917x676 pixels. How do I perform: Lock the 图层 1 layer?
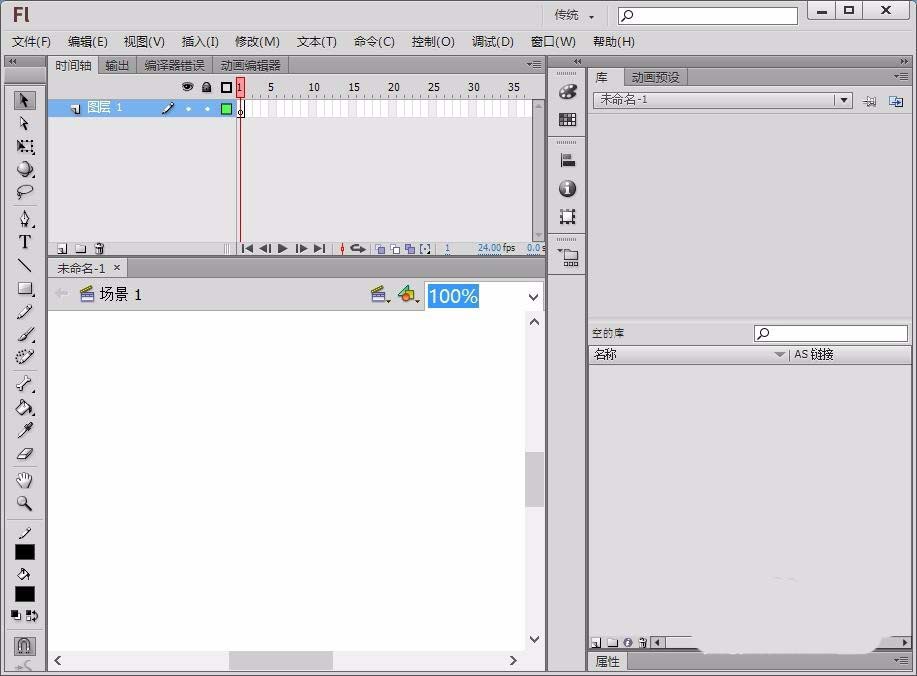point(203,107)
